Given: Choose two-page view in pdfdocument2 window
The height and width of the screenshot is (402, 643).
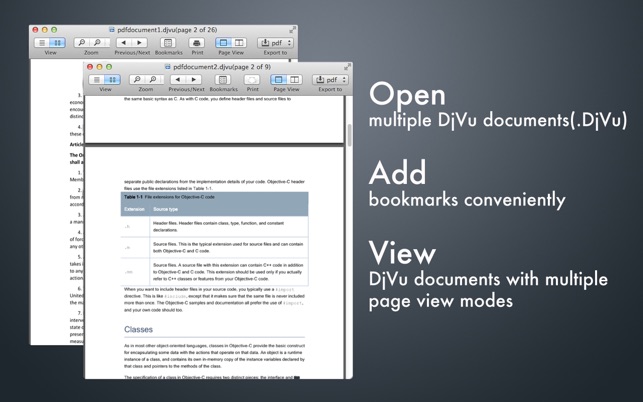Looking at the screenshot, I should pos(294,79).
